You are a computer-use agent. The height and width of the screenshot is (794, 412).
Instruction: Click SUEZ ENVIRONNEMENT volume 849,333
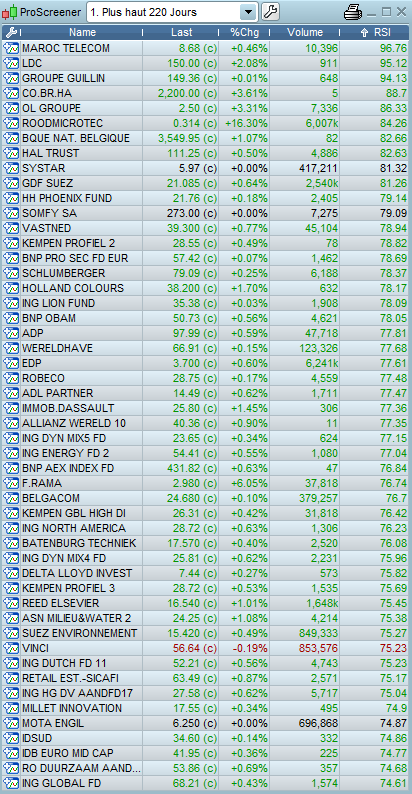[317, 633]
